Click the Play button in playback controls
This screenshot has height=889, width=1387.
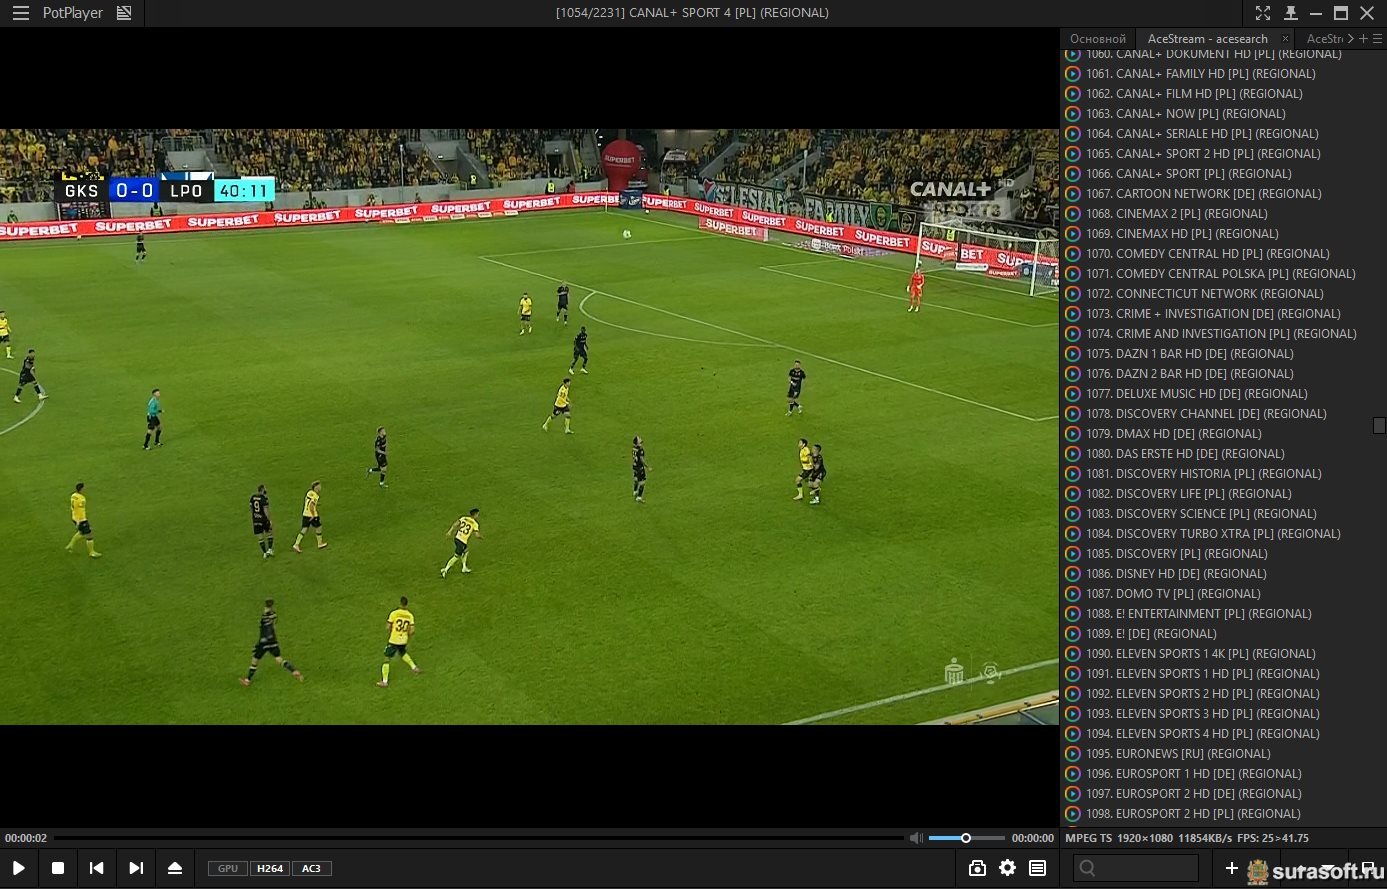[19, 868]
